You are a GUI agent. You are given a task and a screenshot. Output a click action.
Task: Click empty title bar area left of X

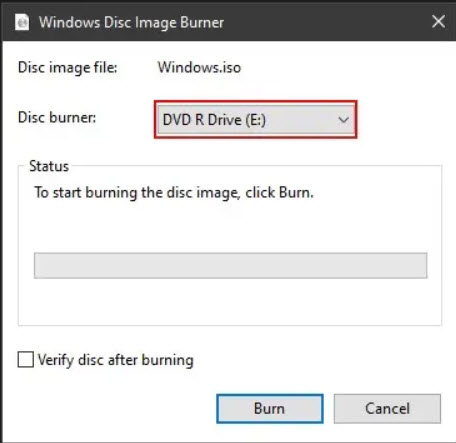pyautogui.click(x=325, y=23)
